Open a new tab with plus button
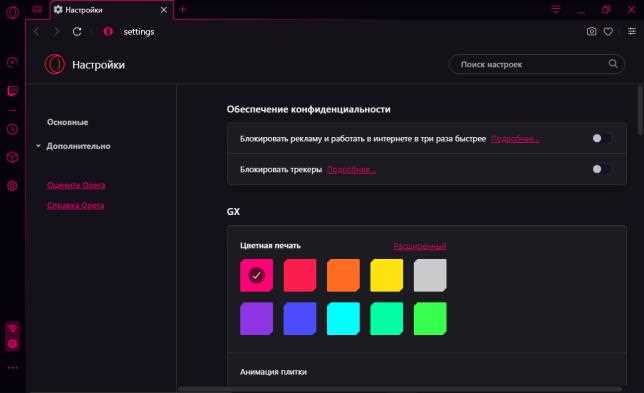The image size is (644, 393). point(182,10)
